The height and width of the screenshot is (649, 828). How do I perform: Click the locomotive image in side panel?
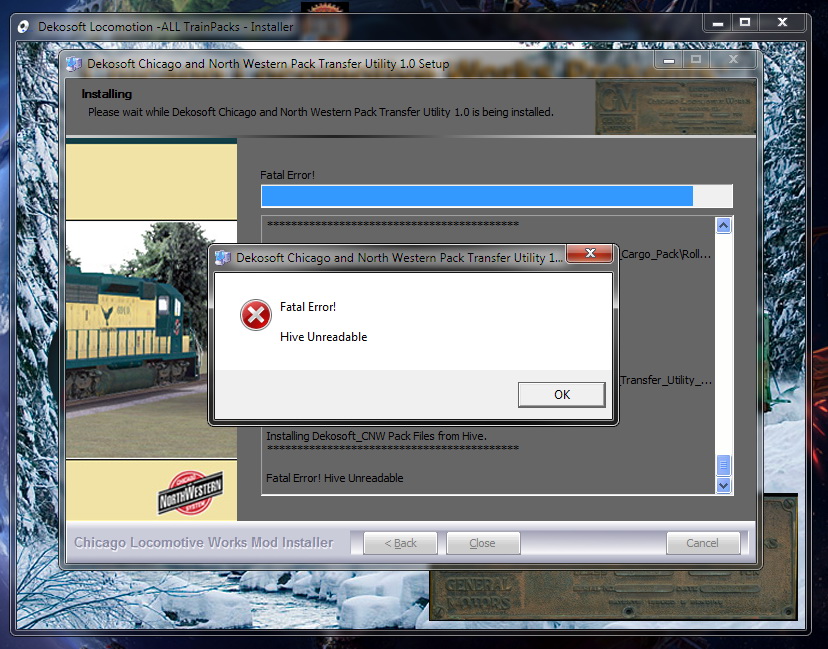[x=151, y=338]
